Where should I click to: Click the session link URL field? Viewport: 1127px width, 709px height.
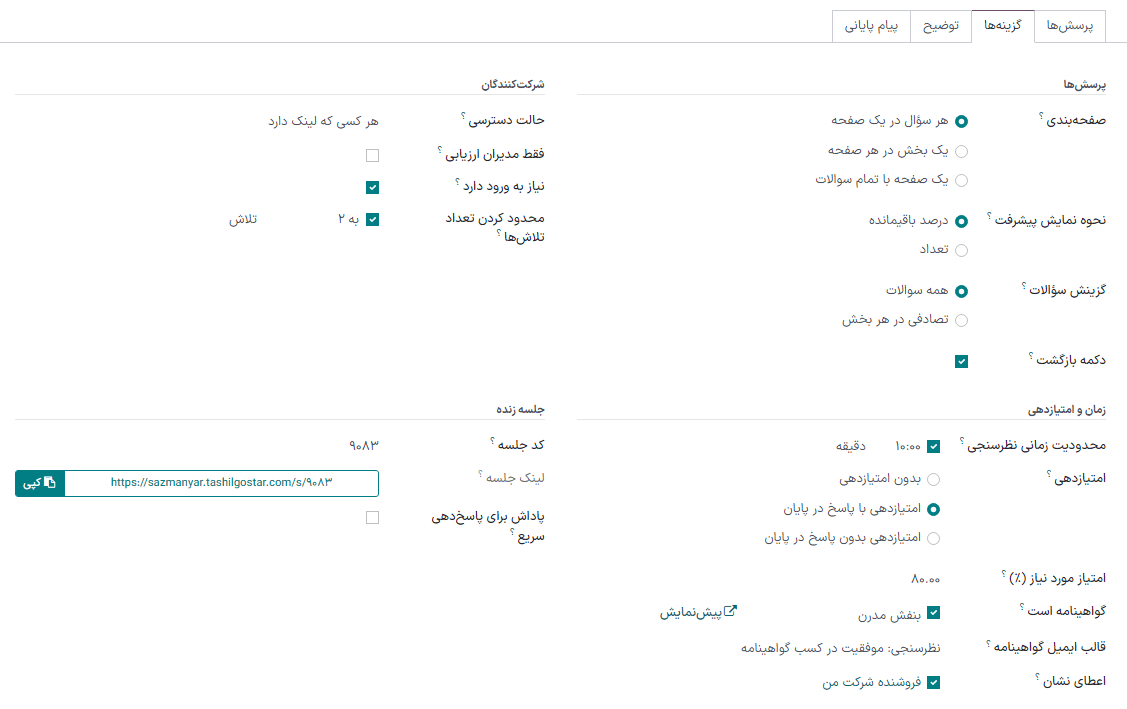(x=220, y=483)
